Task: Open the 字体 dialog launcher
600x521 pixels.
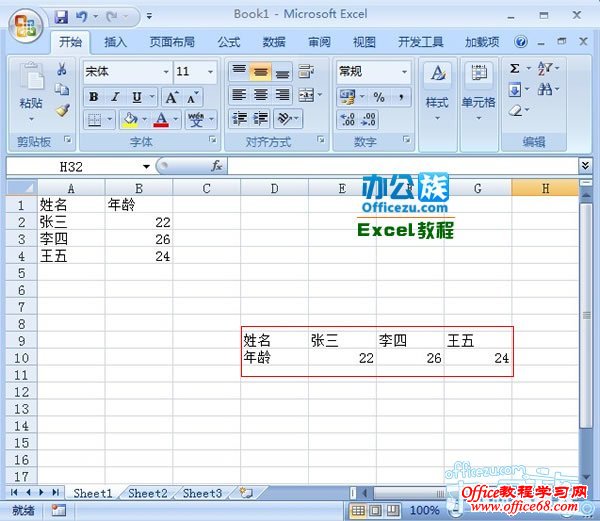Action: (x=212, y=140)
